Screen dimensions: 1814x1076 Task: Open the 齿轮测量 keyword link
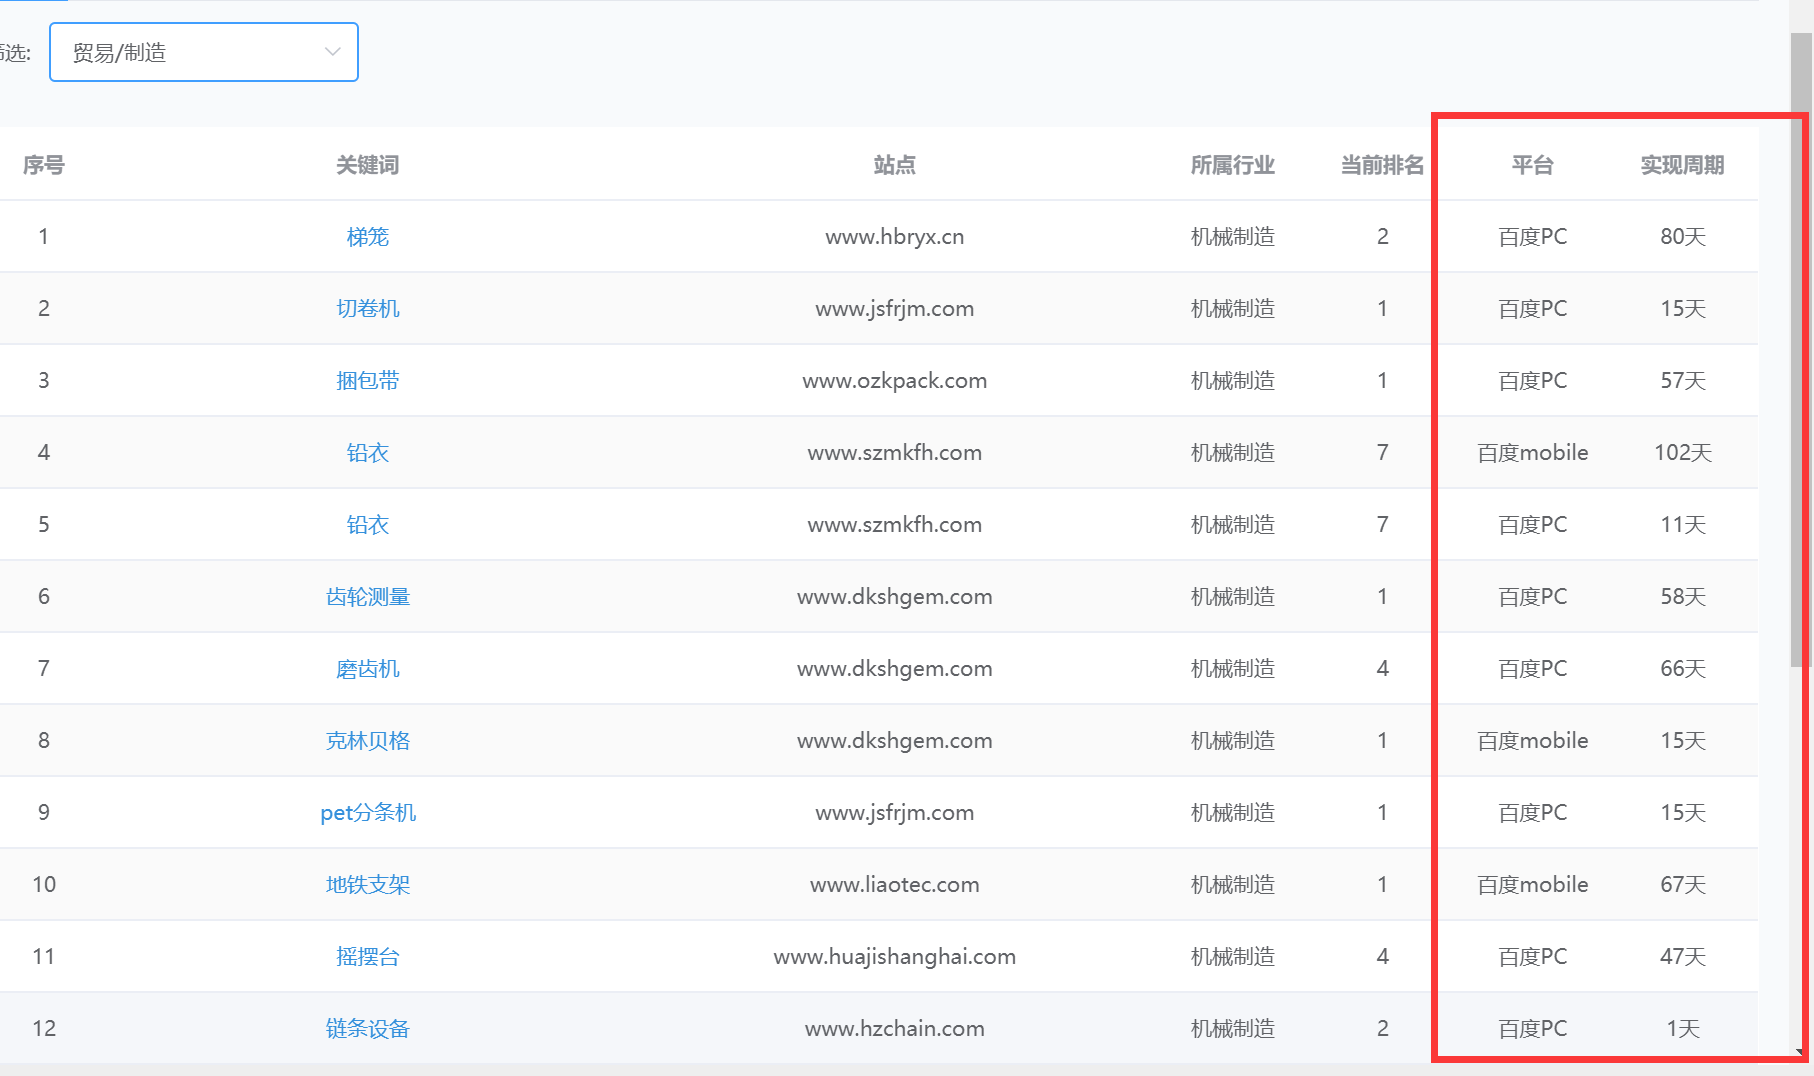pyautogui.click(x=367, y=597)
